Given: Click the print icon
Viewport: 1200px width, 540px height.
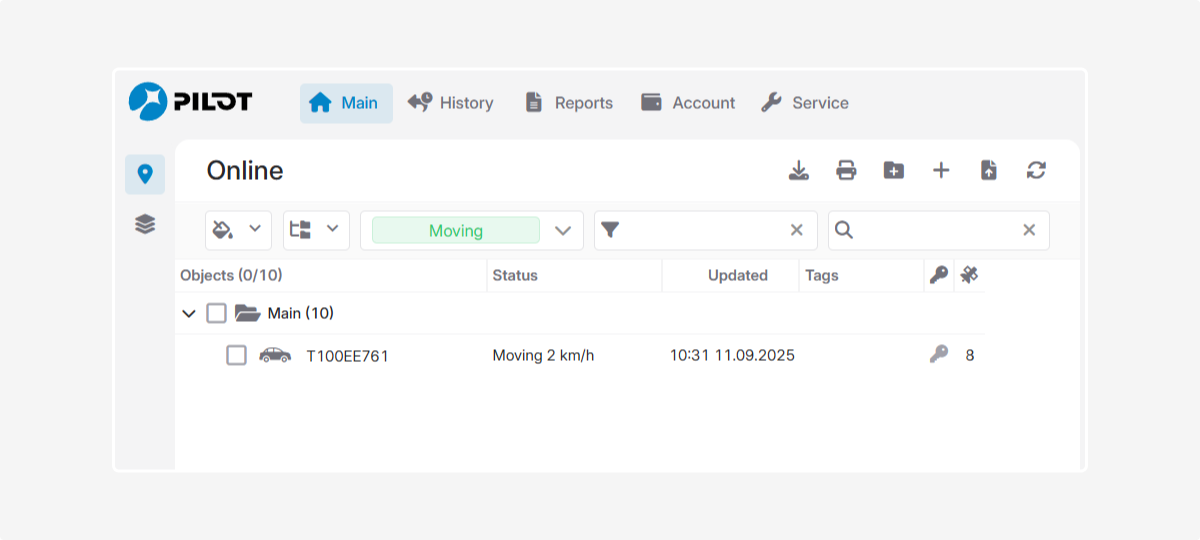Looking at the screenshot, I should tap(846, 171).
